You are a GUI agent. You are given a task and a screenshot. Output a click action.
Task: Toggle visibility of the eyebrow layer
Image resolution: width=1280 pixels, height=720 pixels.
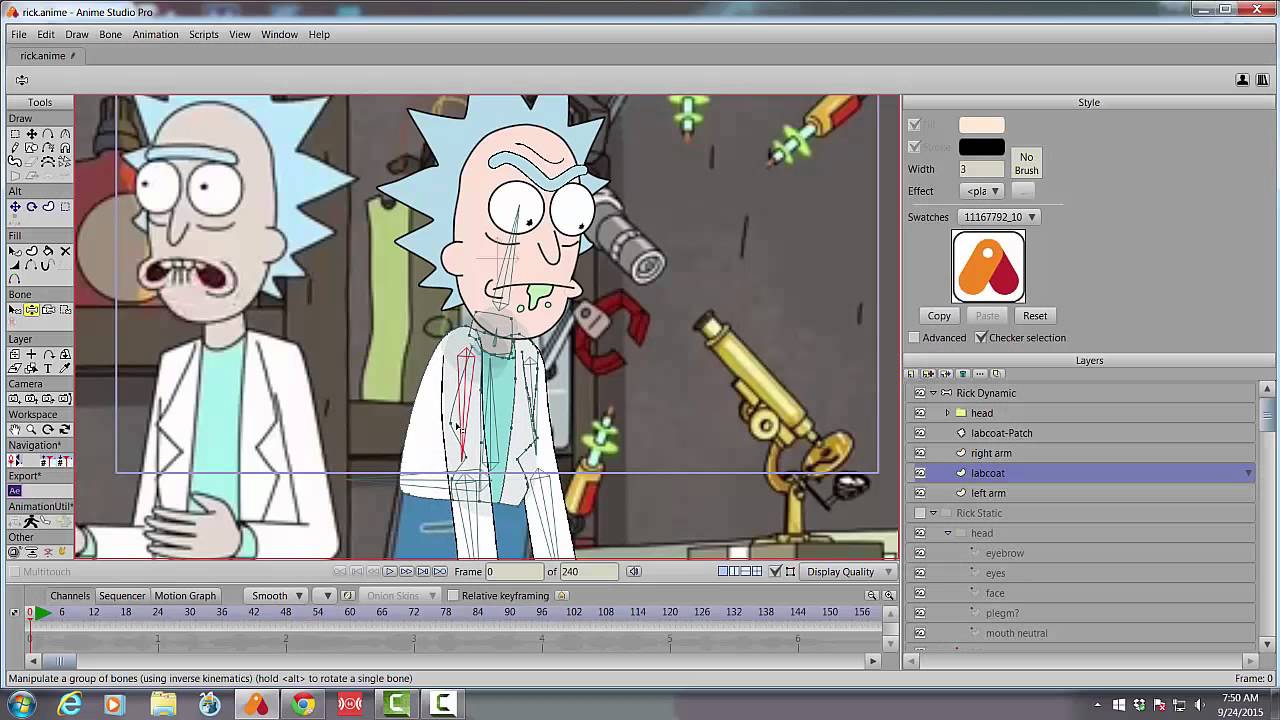coord(920,553)
